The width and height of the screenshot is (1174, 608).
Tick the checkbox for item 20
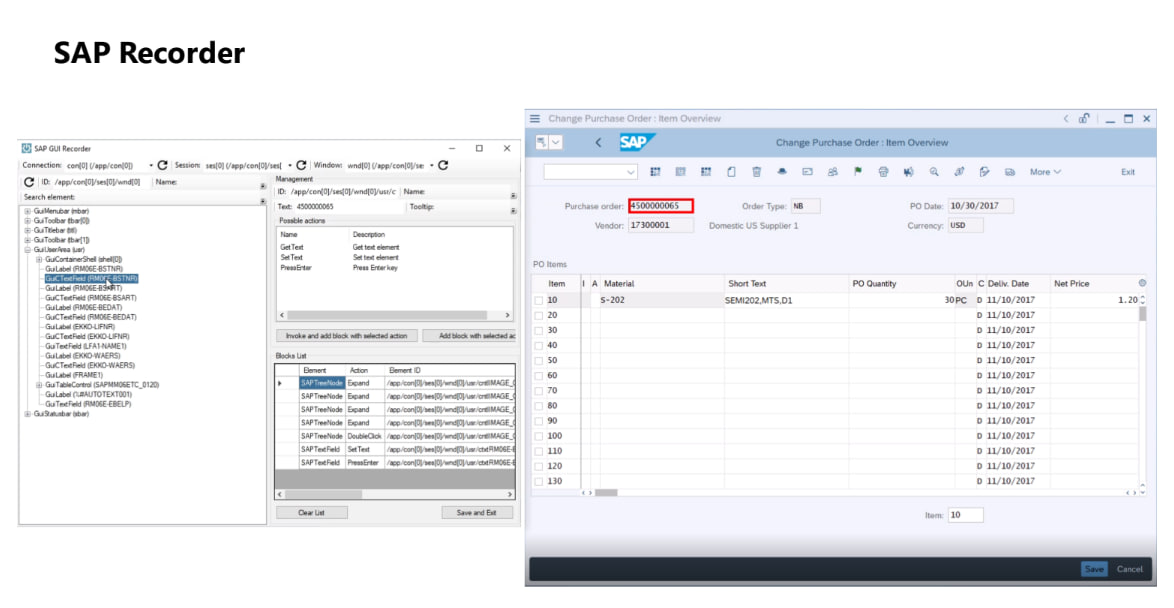tap(538, 315)
